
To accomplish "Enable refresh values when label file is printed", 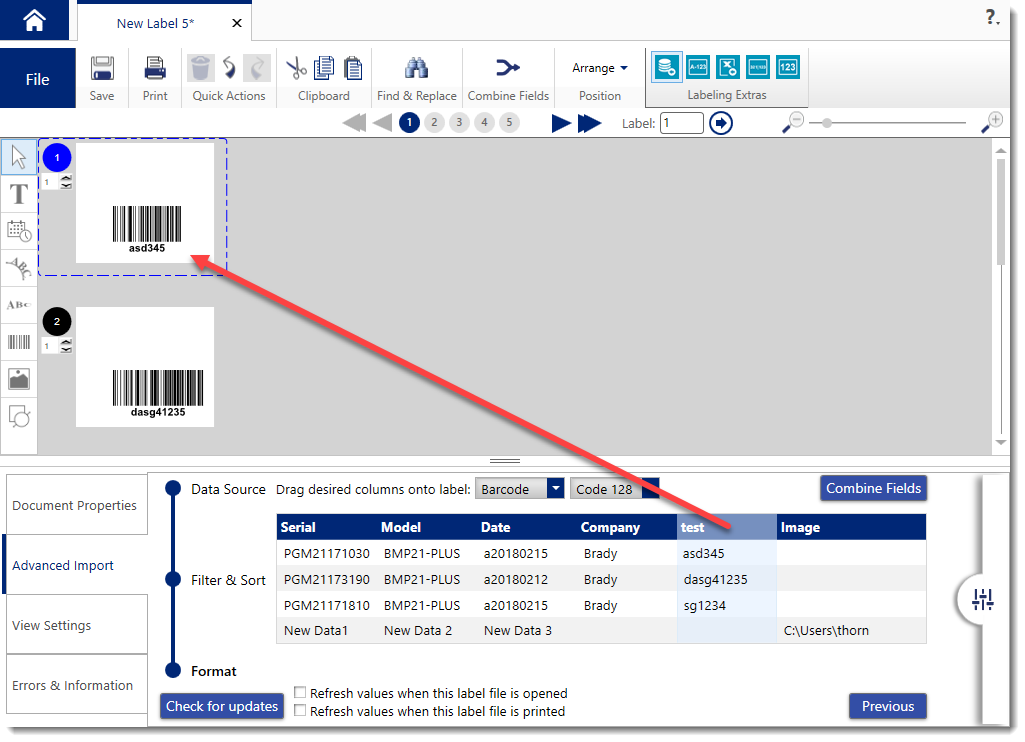I will 300,711.
